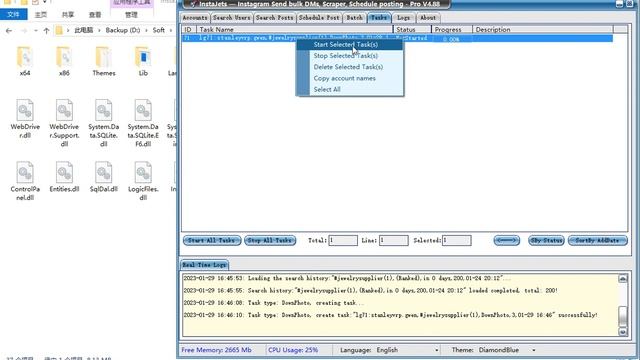Open the Language dropdown set to English

click(x=407, y=350)
